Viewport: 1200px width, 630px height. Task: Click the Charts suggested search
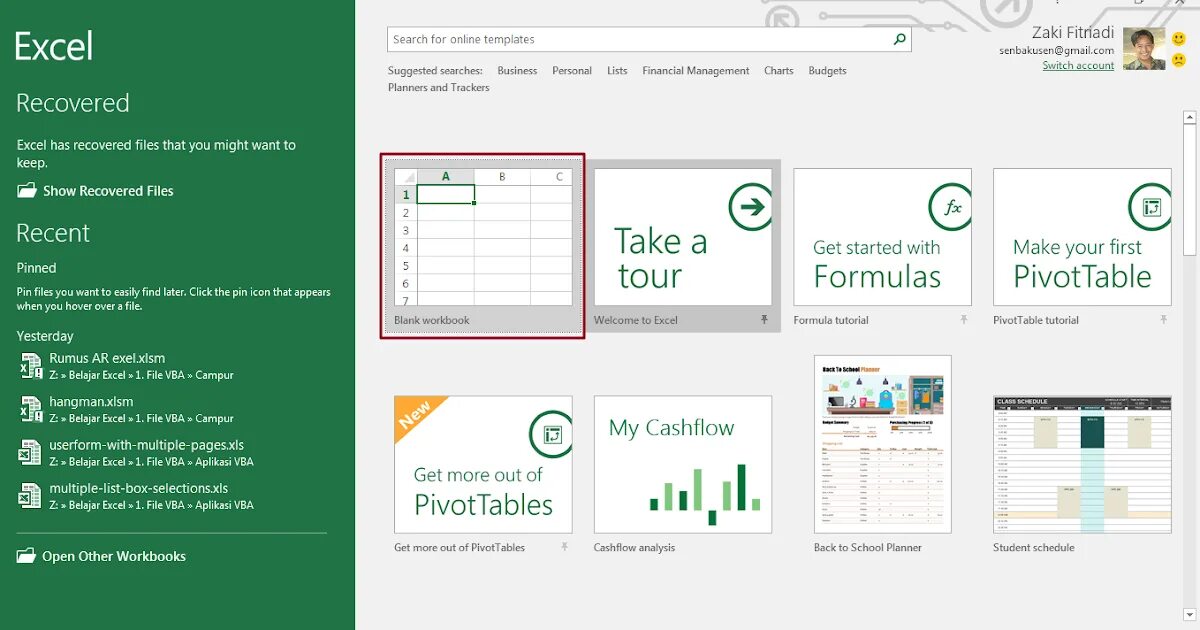[x=779, y=71]
